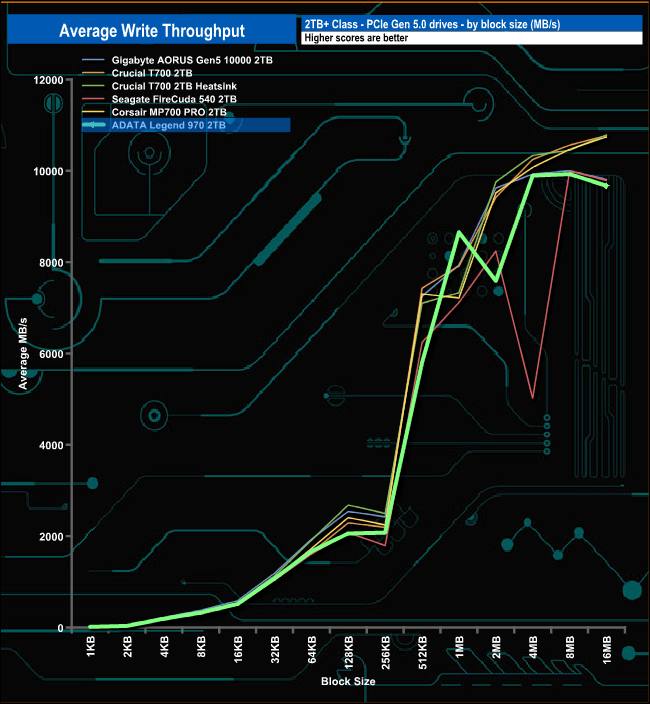The height and width of the screenshot is (704, 650).
Task: Click the 8MB block size label
Action: point(570,647)
